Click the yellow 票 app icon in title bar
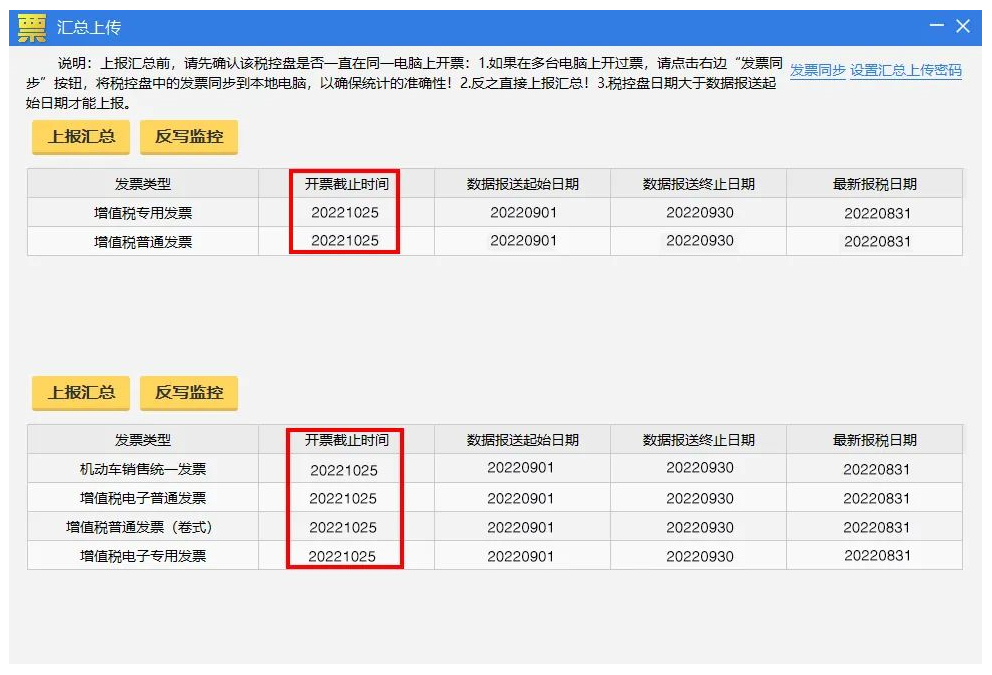This screenshot has height=675, width=992. pos(32,27)
